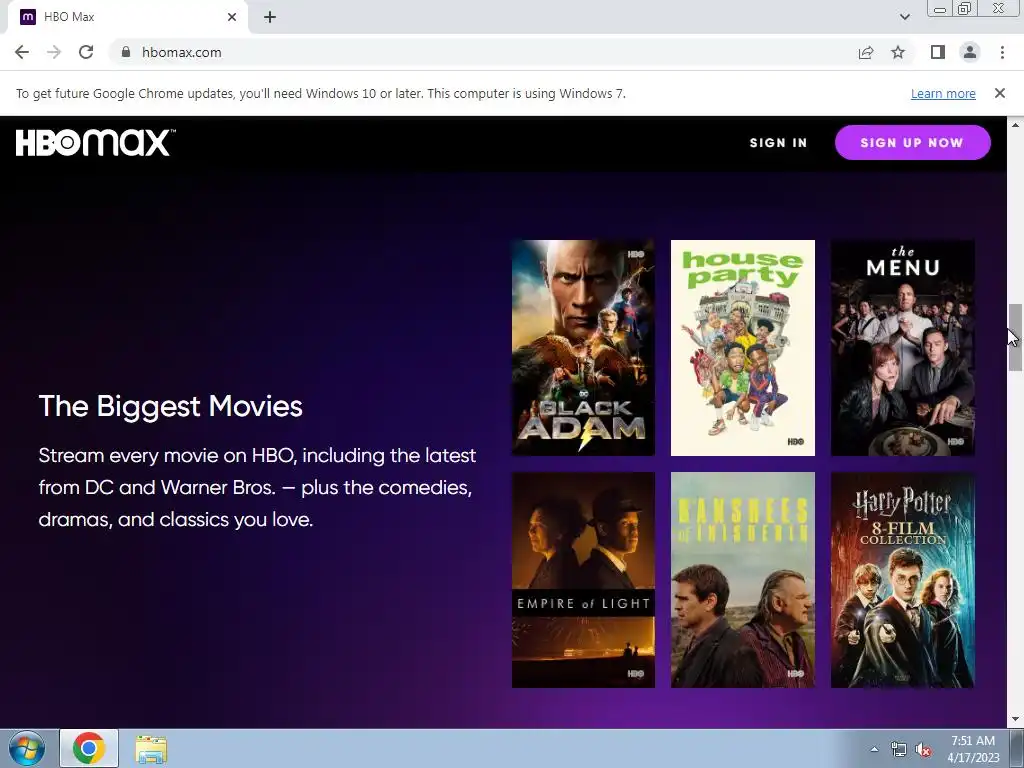Screen dimensions: 1024x768
Task: Open the Banshees of Inisherin poster
Action: tap(743, 580)
